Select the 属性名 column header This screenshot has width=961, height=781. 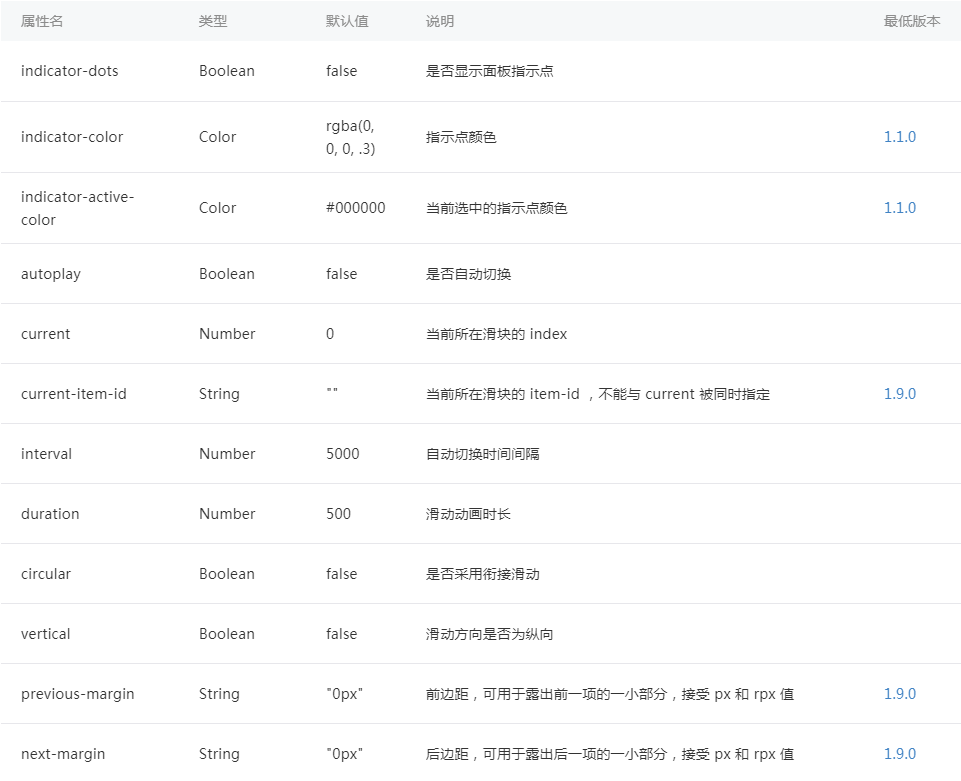(42, 21)
